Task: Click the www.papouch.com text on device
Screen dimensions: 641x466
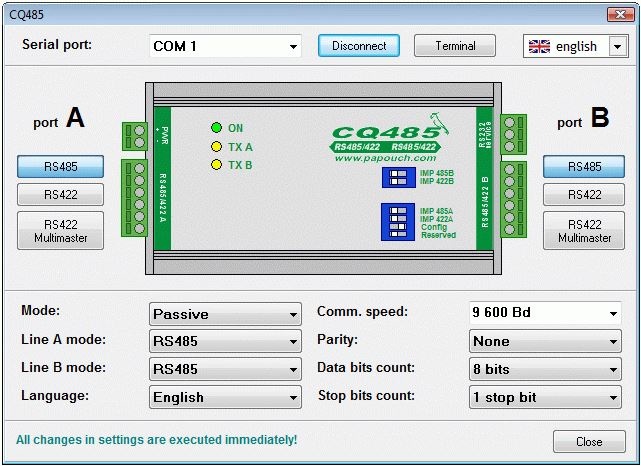Action: click(x=385, y=158)
